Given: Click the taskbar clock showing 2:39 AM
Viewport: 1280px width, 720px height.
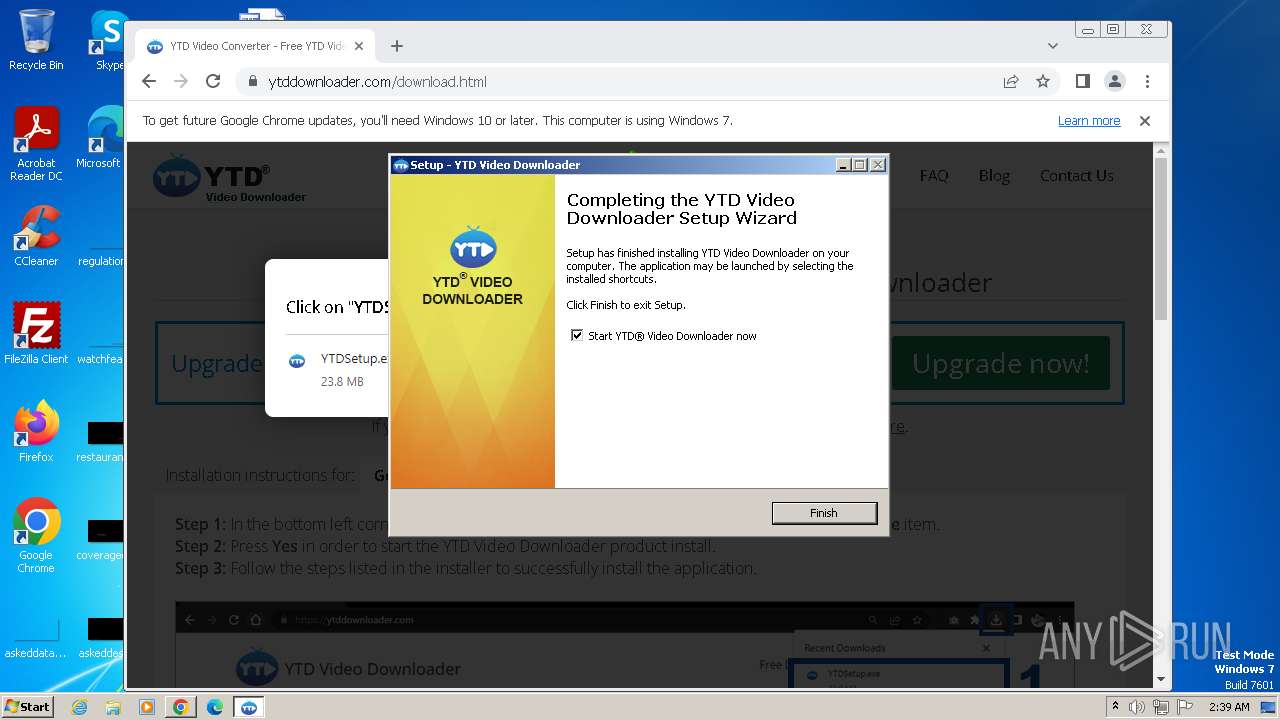Looking at the screenshot, I should point(1229,707).
